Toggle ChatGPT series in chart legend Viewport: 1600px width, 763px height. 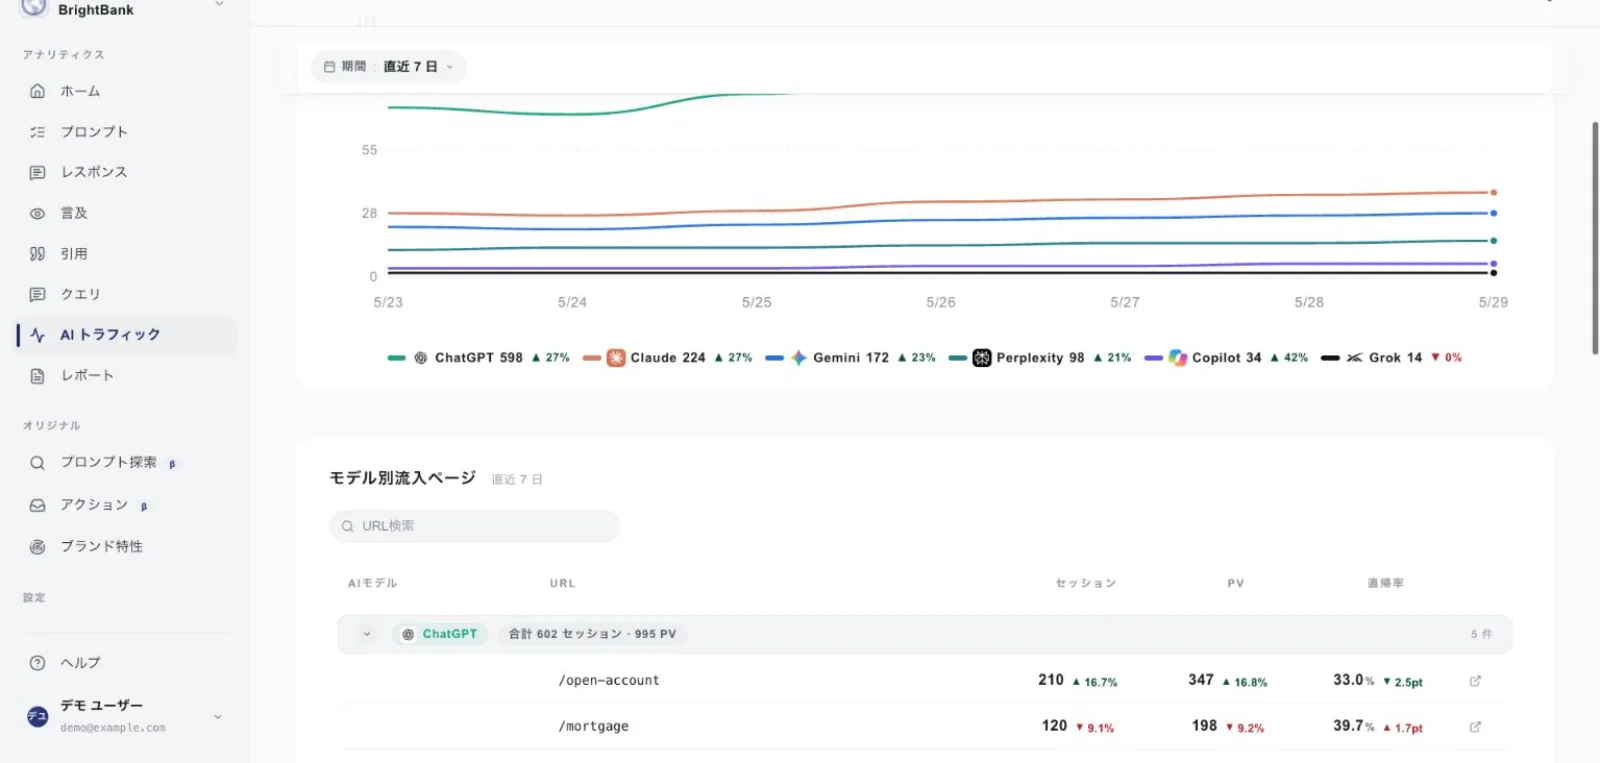pos(478,358)
